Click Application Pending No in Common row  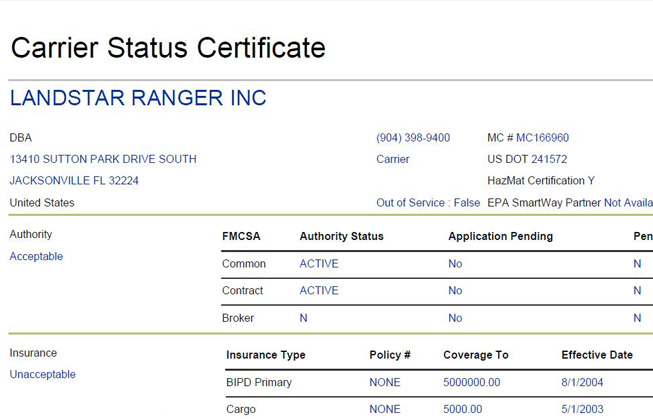(455, 264)
